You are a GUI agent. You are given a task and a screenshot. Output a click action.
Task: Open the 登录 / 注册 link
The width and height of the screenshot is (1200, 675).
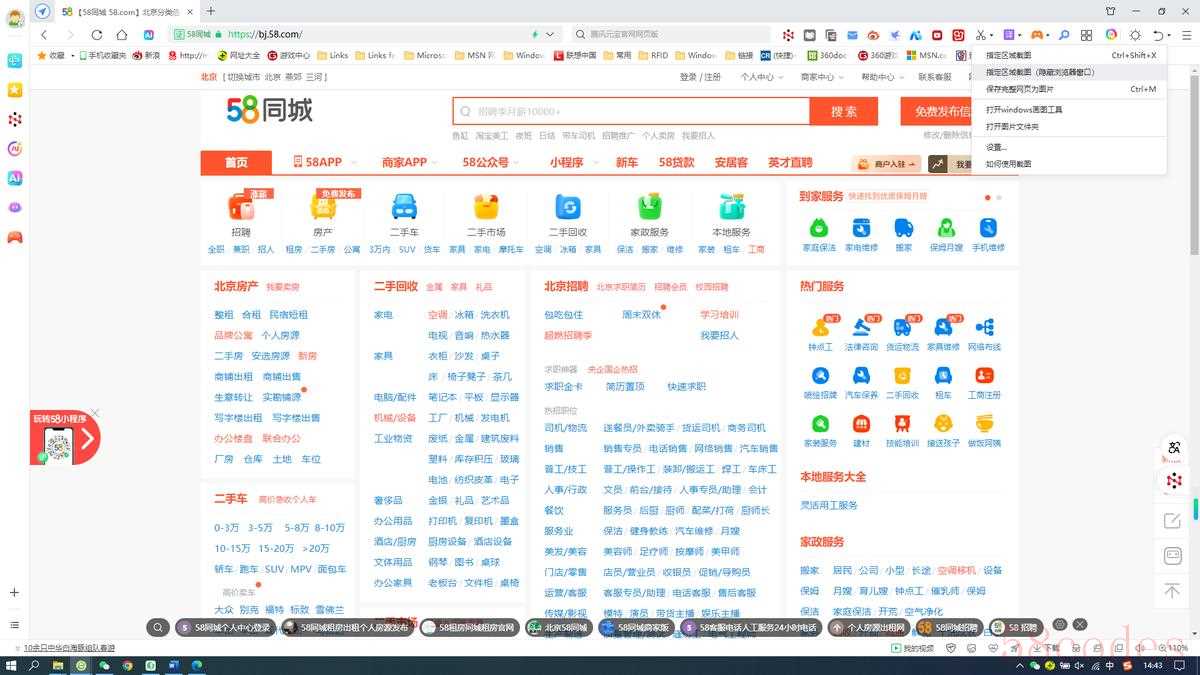700,77
